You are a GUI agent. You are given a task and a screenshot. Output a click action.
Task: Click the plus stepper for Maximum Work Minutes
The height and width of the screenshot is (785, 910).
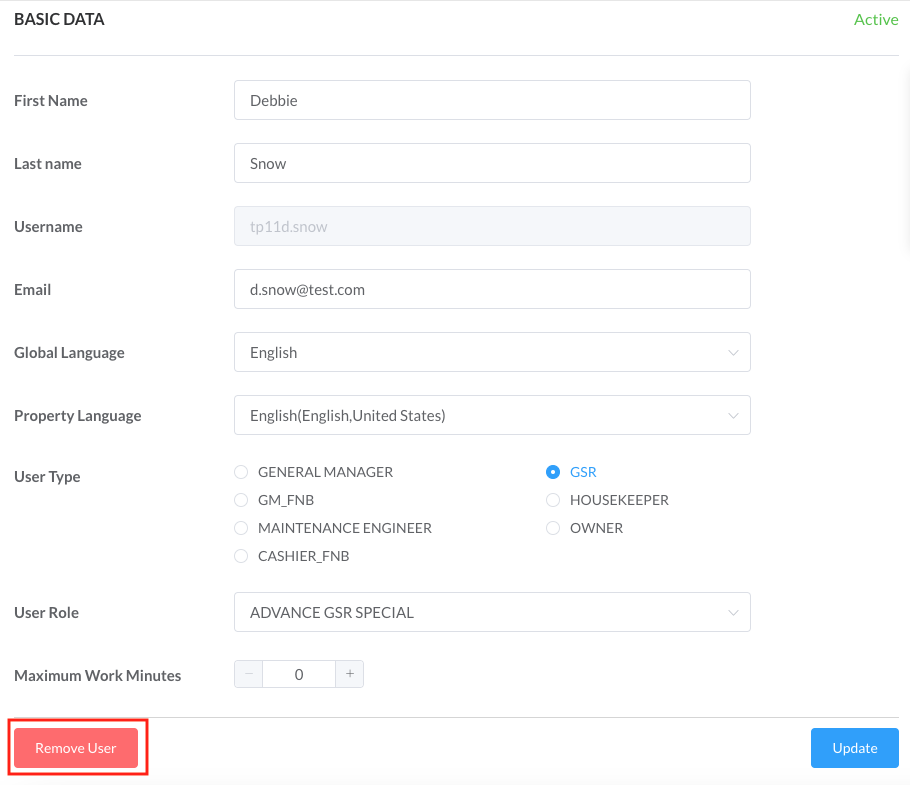coord(349,673)
